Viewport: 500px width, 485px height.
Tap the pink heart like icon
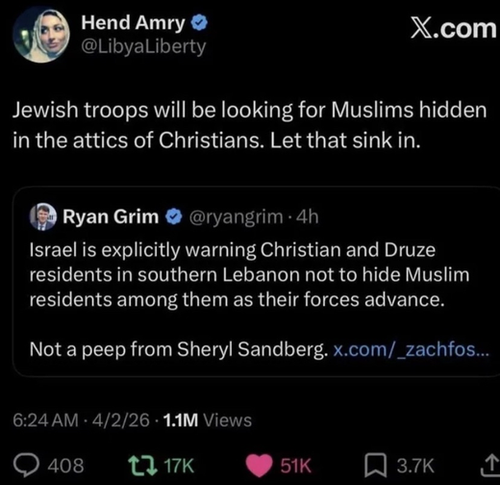click(259, 465)
